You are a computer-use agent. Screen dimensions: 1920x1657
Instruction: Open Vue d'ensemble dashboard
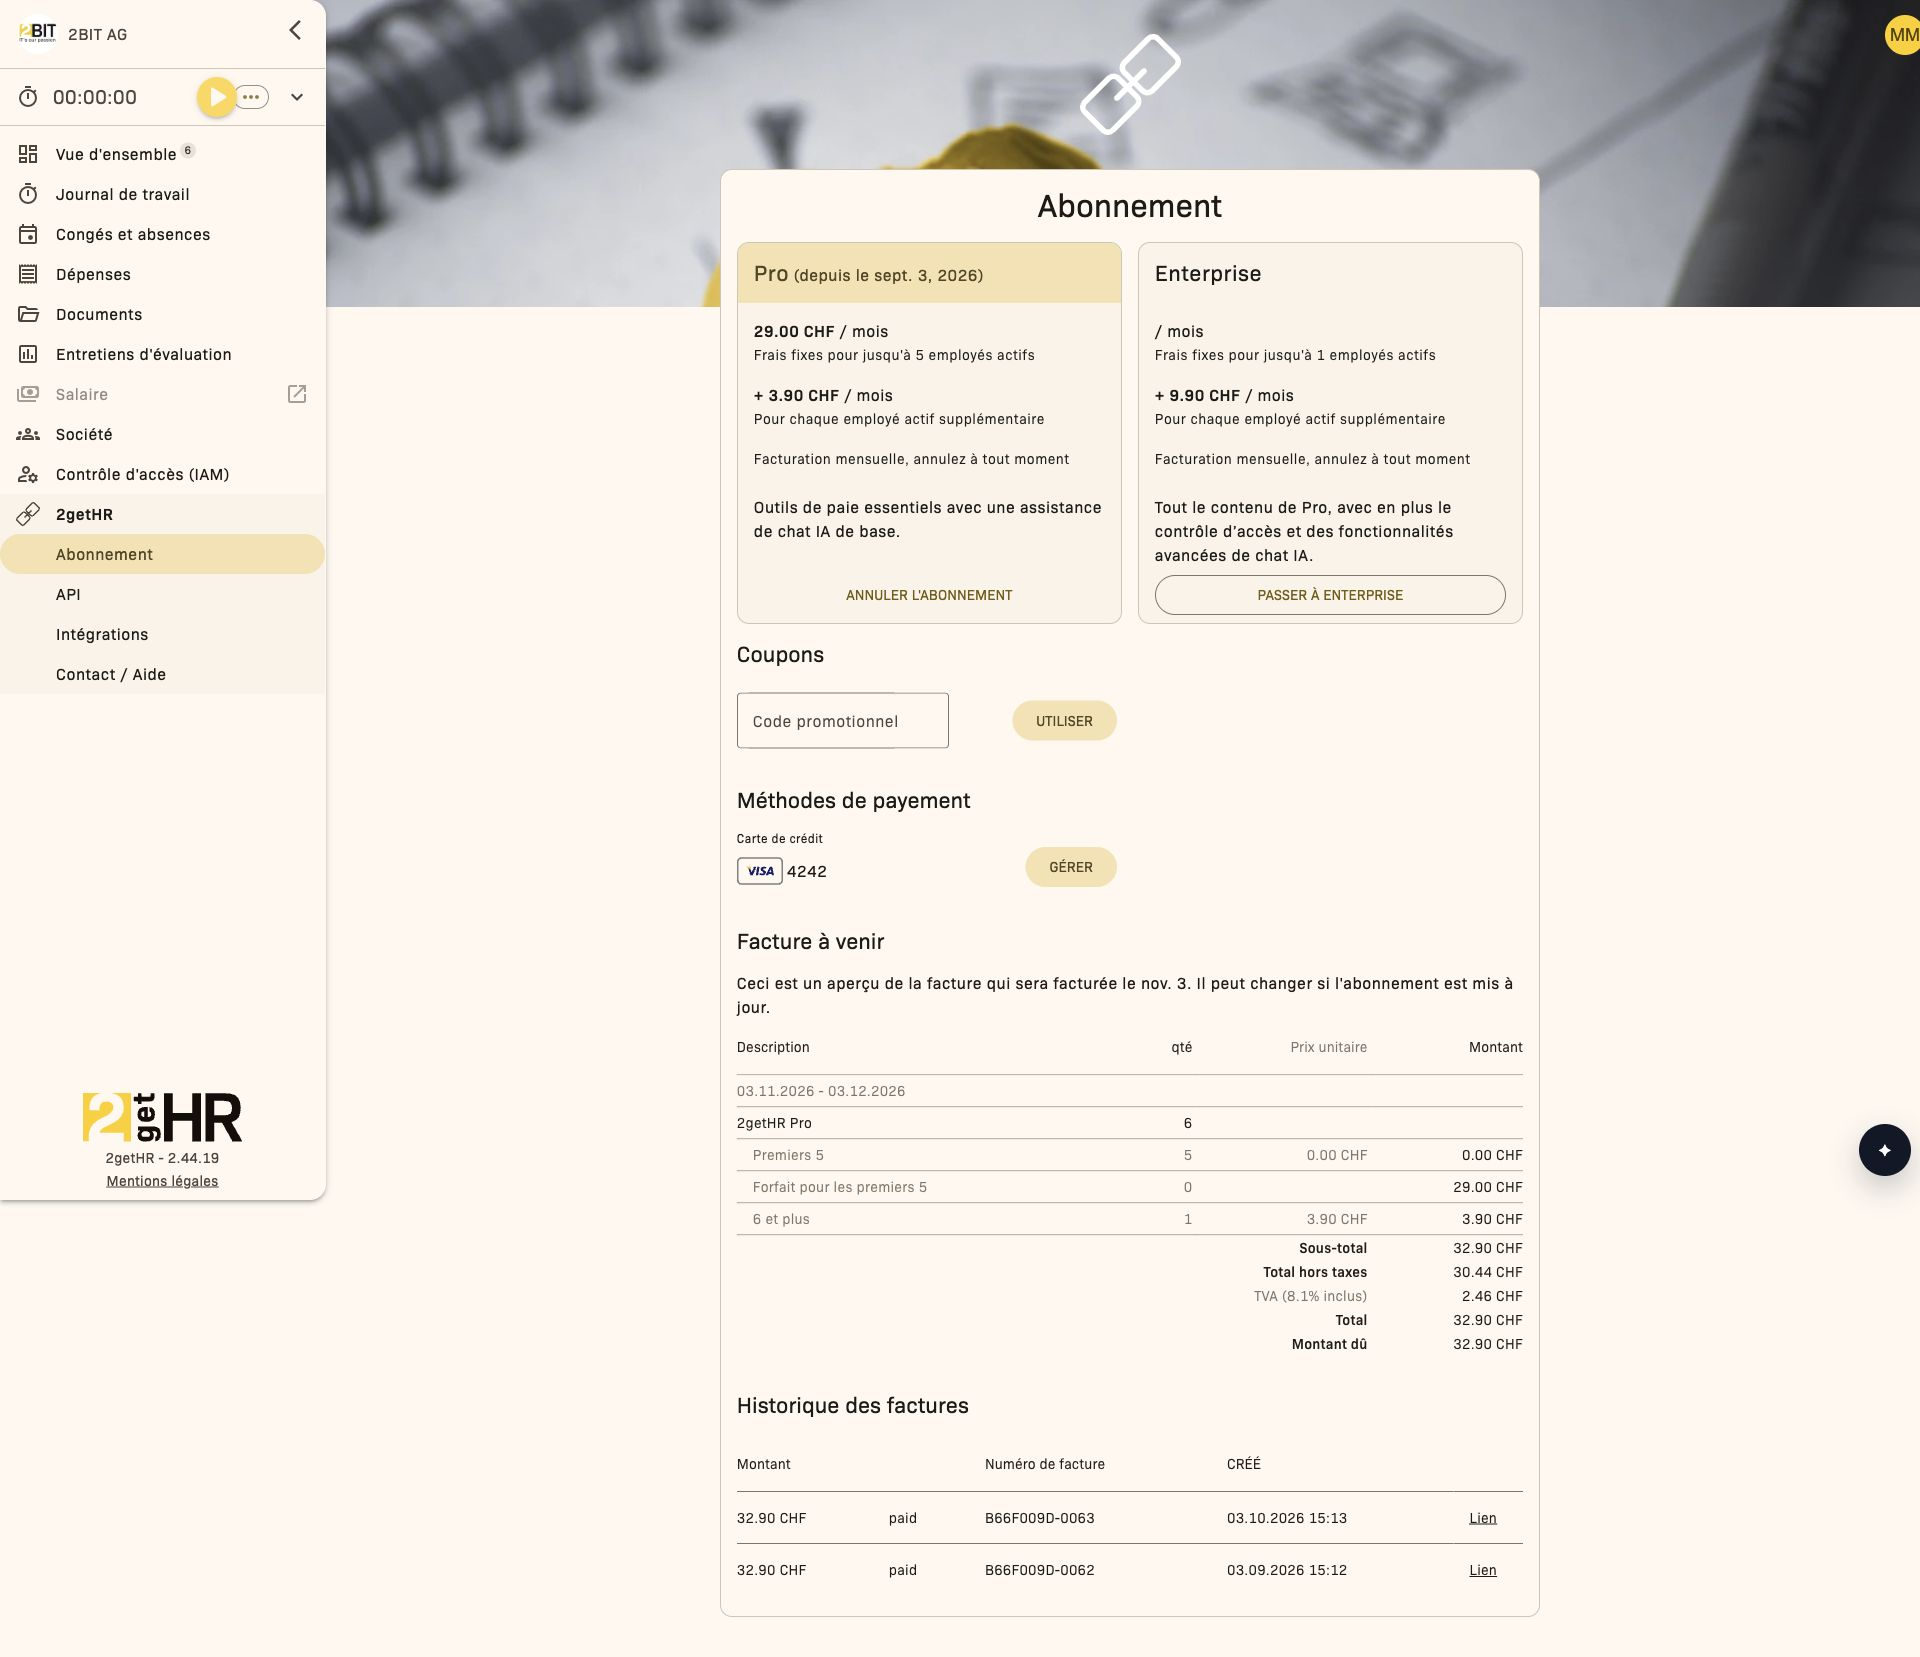tap(163, 154)
